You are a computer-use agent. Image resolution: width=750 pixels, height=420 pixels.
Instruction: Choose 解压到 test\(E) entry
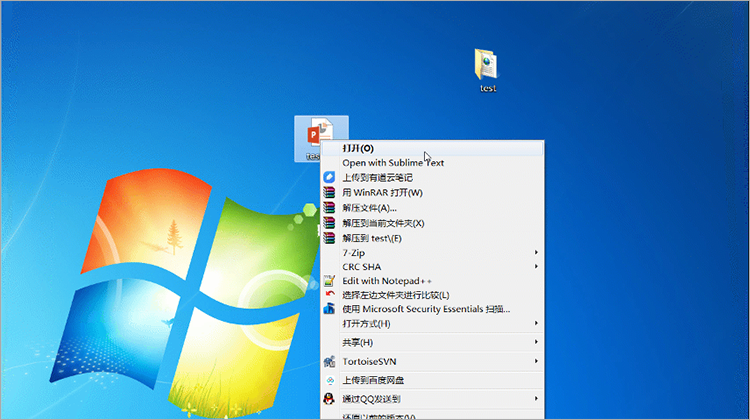(x=432, y=238)
